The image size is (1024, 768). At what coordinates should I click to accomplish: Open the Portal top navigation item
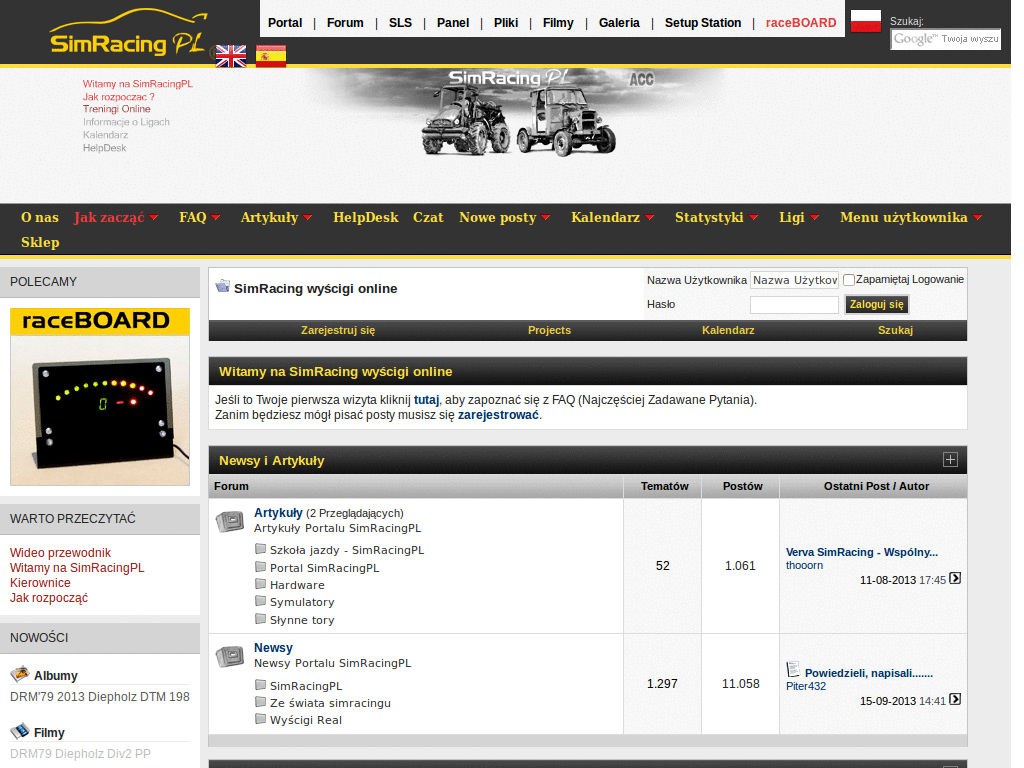click(285, 23)
